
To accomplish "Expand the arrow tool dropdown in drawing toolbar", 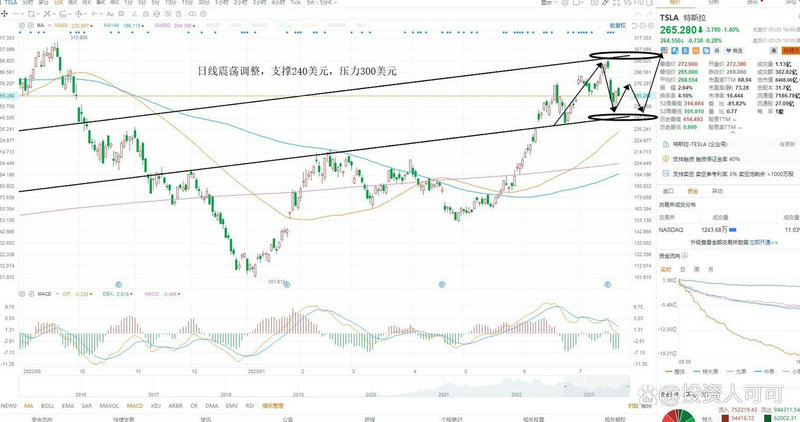I will tap(101, 14).
